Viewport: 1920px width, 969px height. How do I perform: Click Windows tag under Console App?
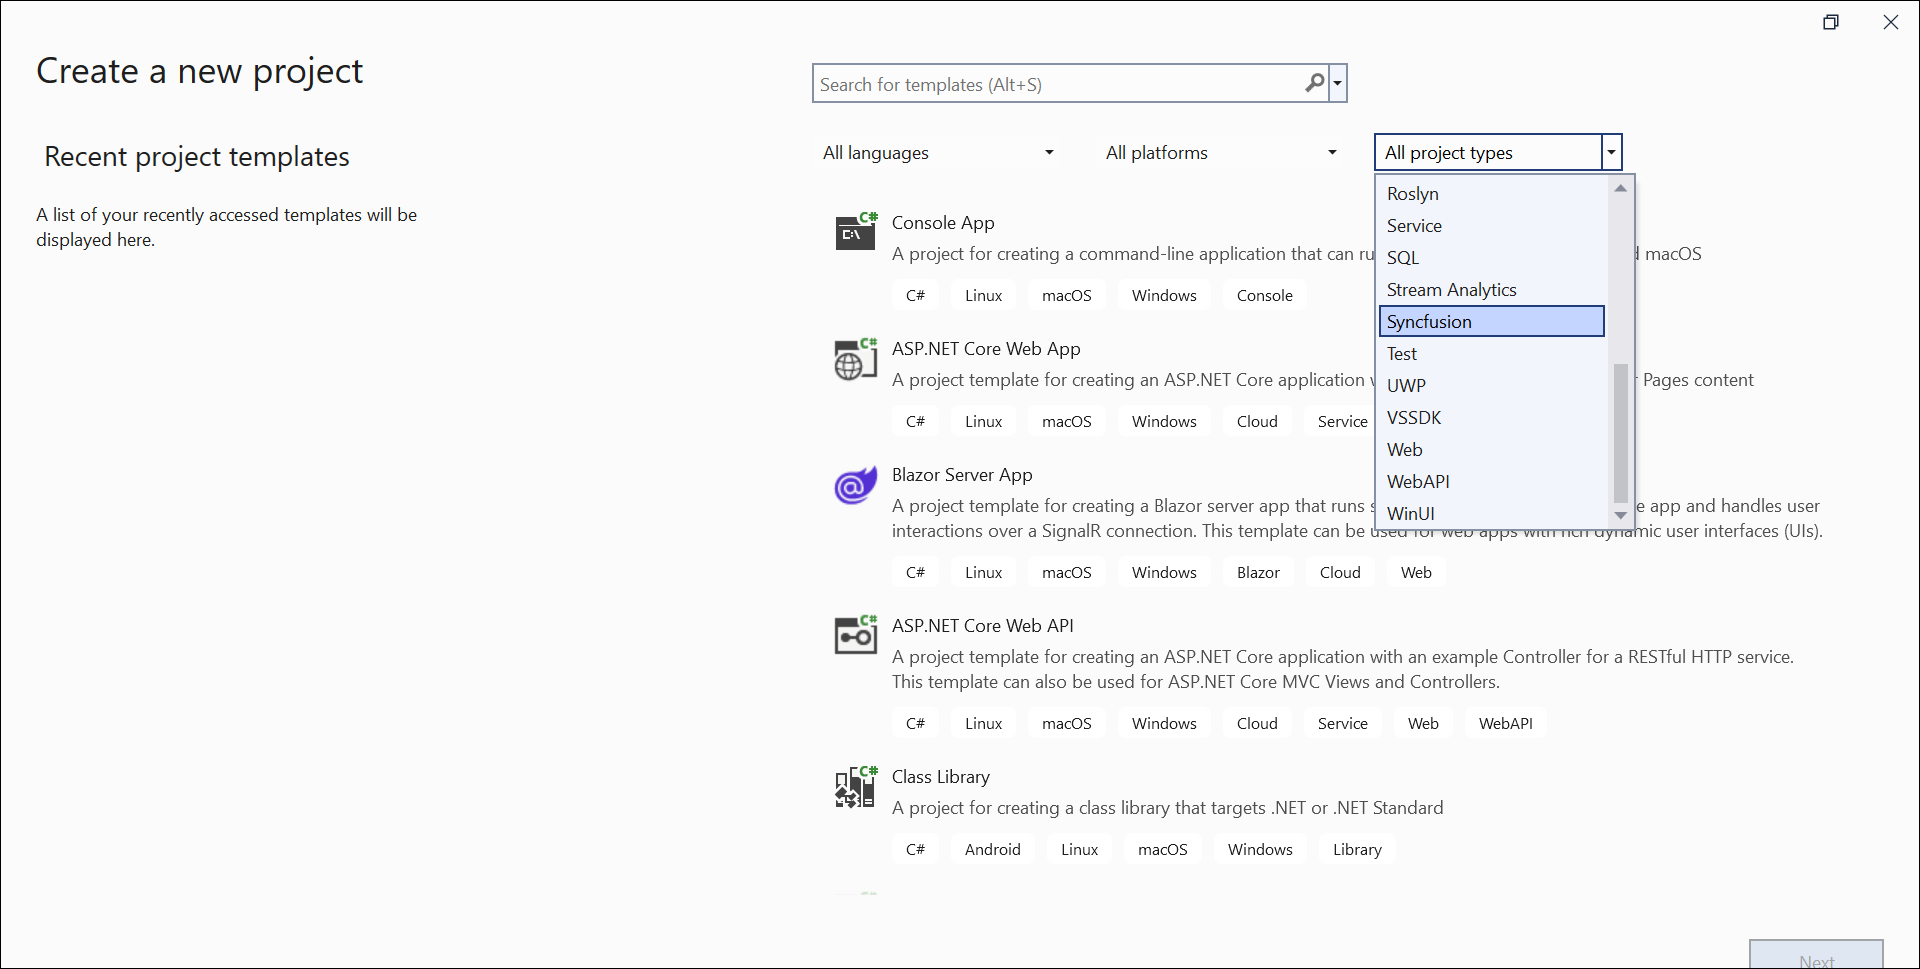click(x=1164, y=296)
